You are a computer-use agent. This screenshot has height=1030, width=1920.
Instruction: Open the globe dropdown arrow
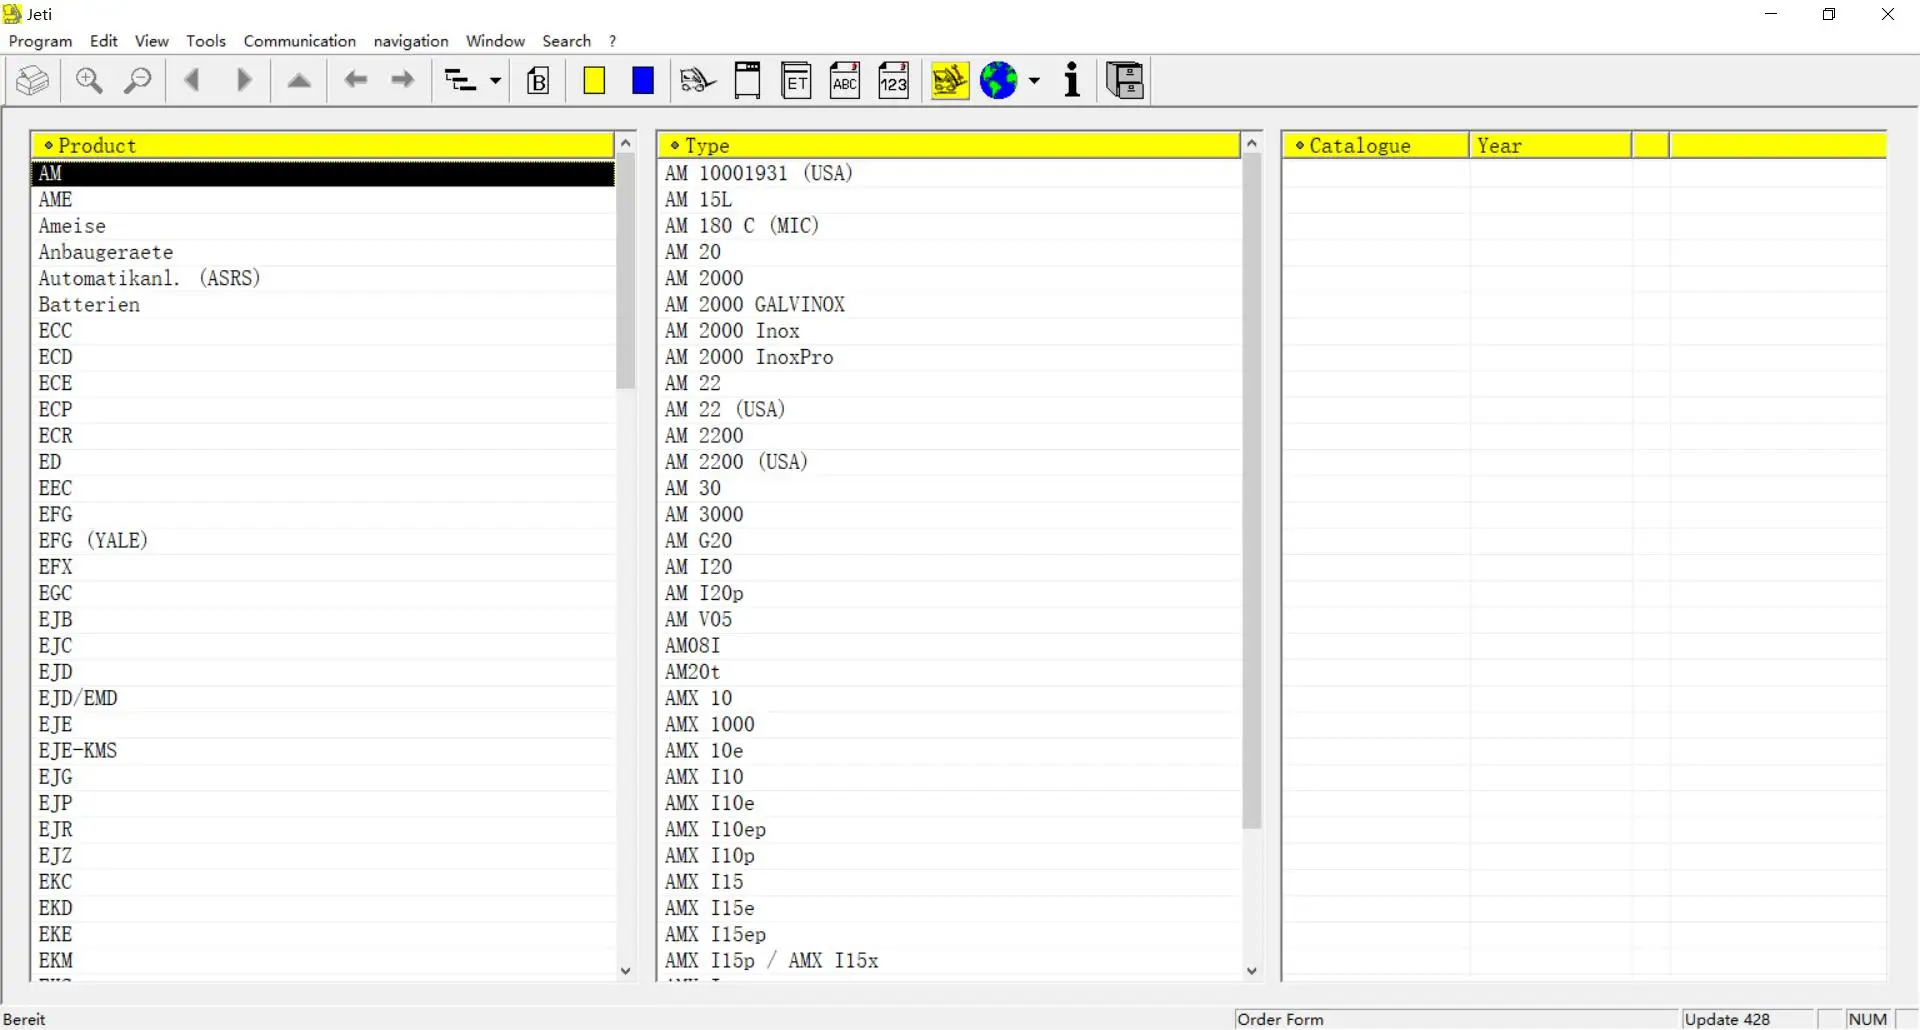pyautogui.click(x=1034, y=80)
